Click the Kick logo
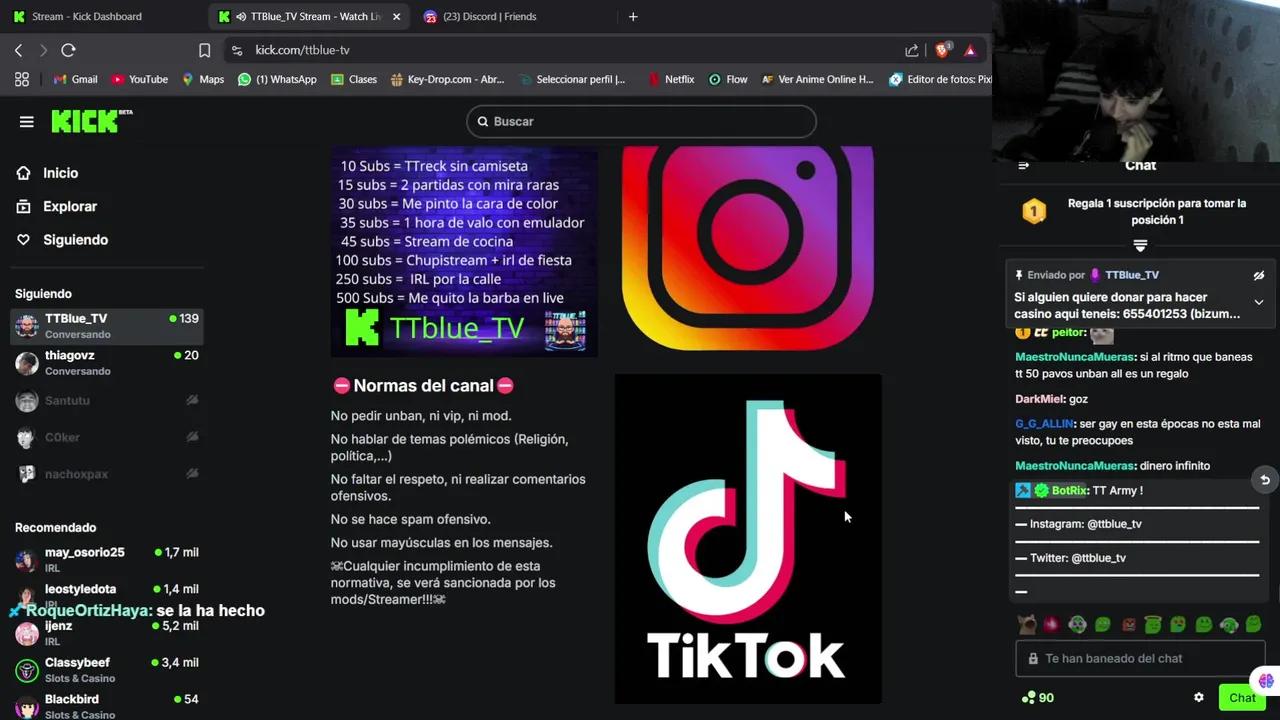The width and height of the screenshot is (1280, 720). click(x=92, y=121)
